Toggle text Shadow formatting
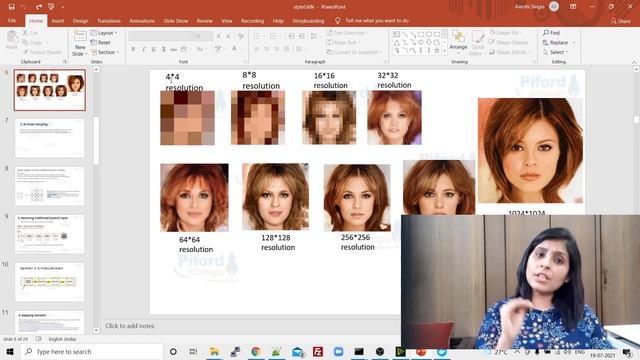The height and width of the screenshot is (360, 640). tap(164, 49)
